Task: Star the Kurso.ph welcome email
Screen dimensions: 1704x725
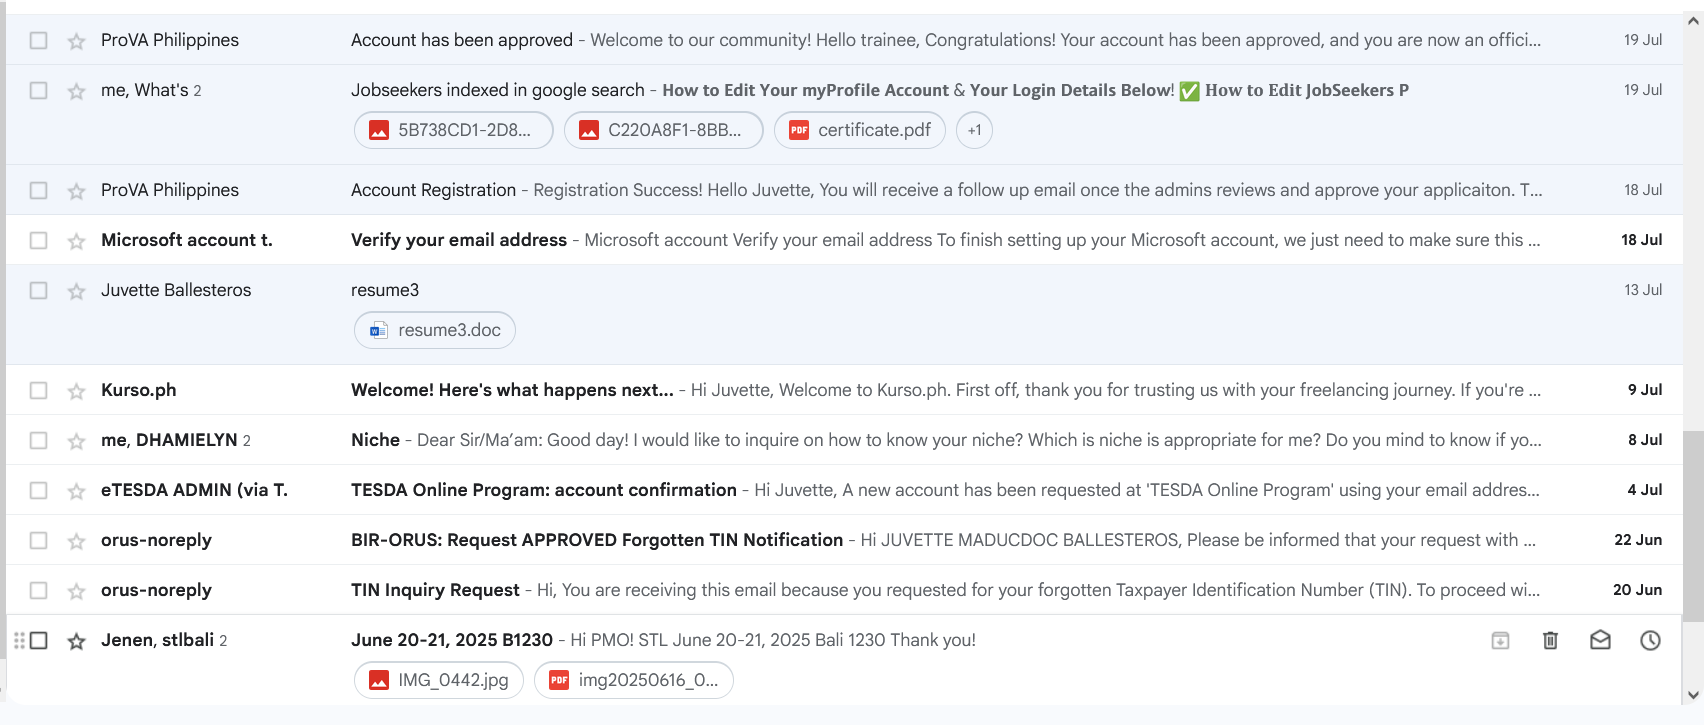Action: click(76, 390)
